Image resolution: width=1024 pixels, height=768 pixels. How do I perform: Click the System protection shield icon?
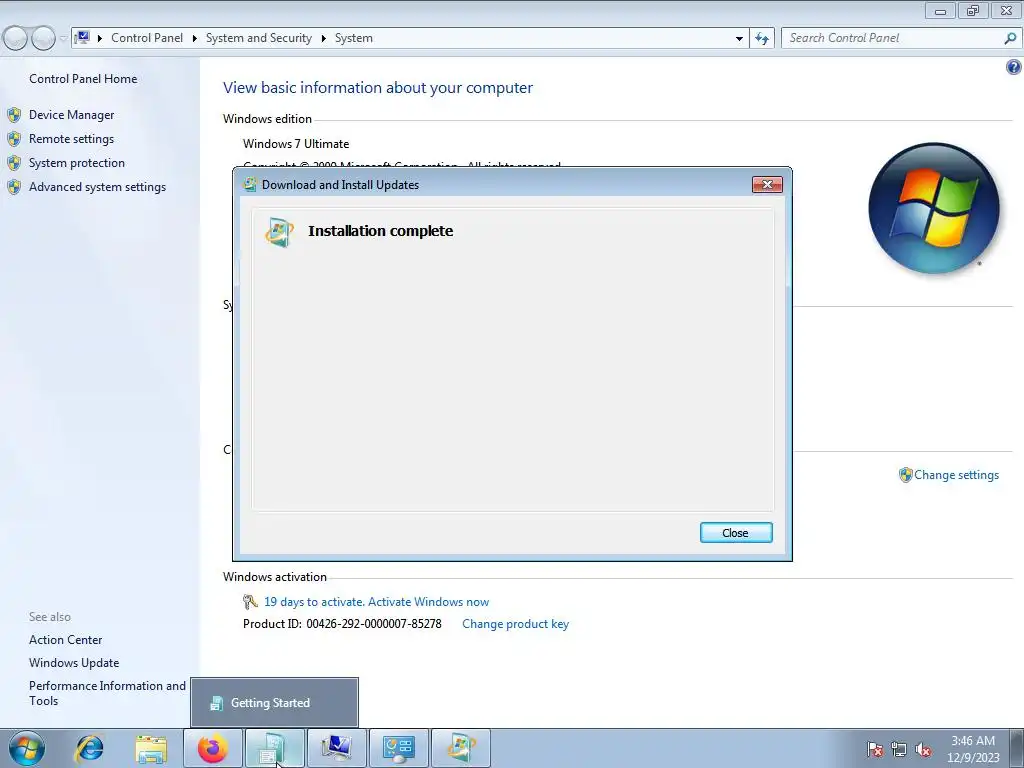(14, 163)
